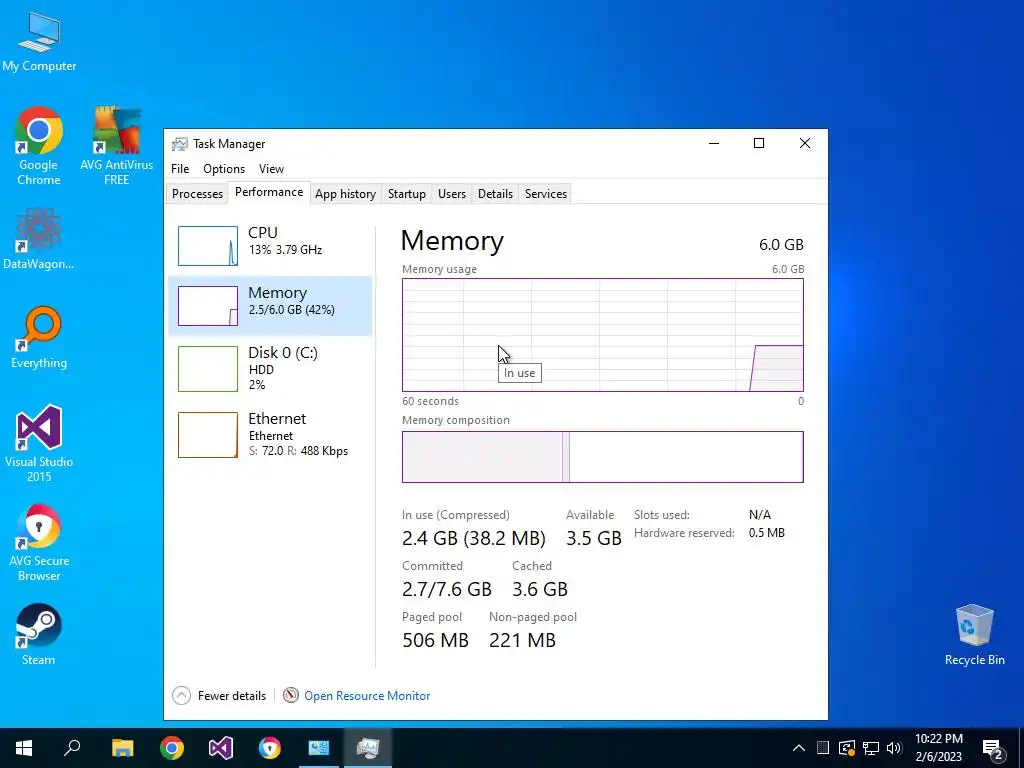
Task: Click the taskbar icon left of Task Manager
Action: point(319,748)
